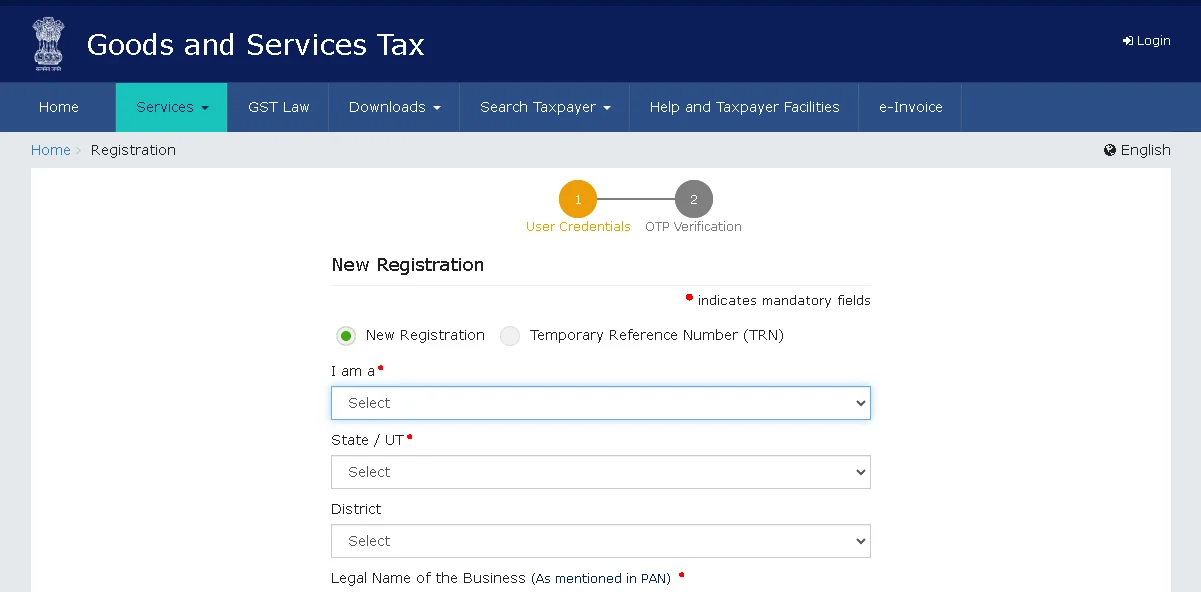The image size is (1201, 592).
Task: Select the New Registration radio button
Action: [x=345, y=336]
